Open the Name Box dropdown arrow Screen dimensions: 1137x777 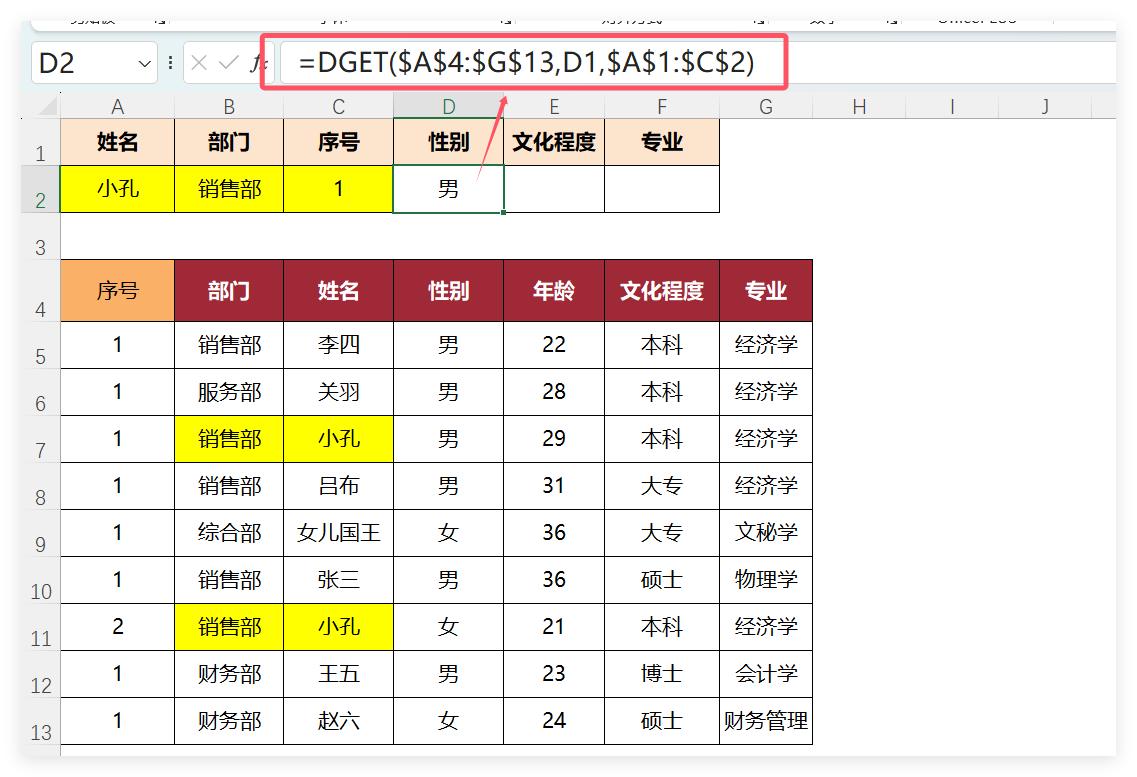pyautogui.click(x=144, y=64)
